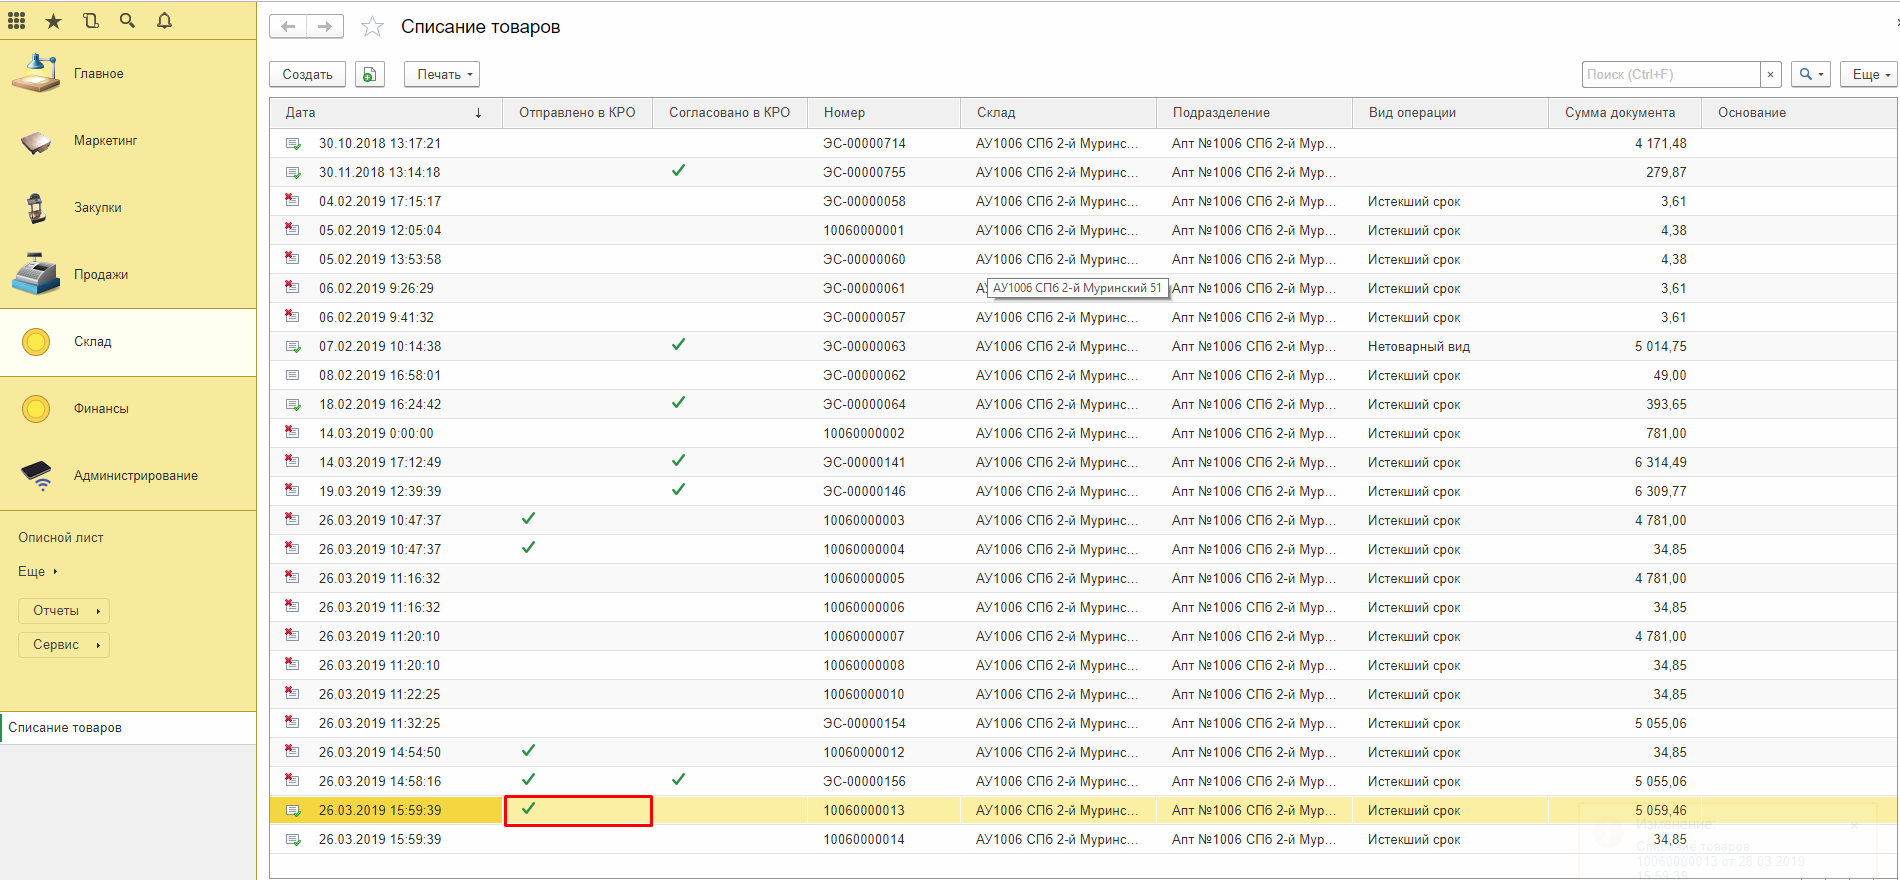Viewport: 1900px width, 880px height.
Task: Go back using the left arrow
Action: (288, 27)
